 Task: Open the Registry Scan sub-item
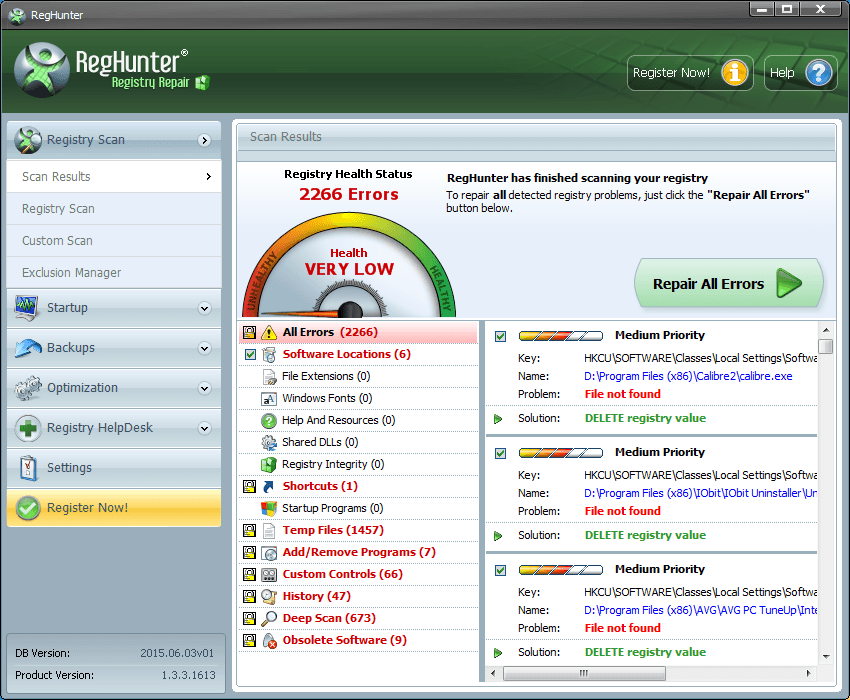[114, 209]
